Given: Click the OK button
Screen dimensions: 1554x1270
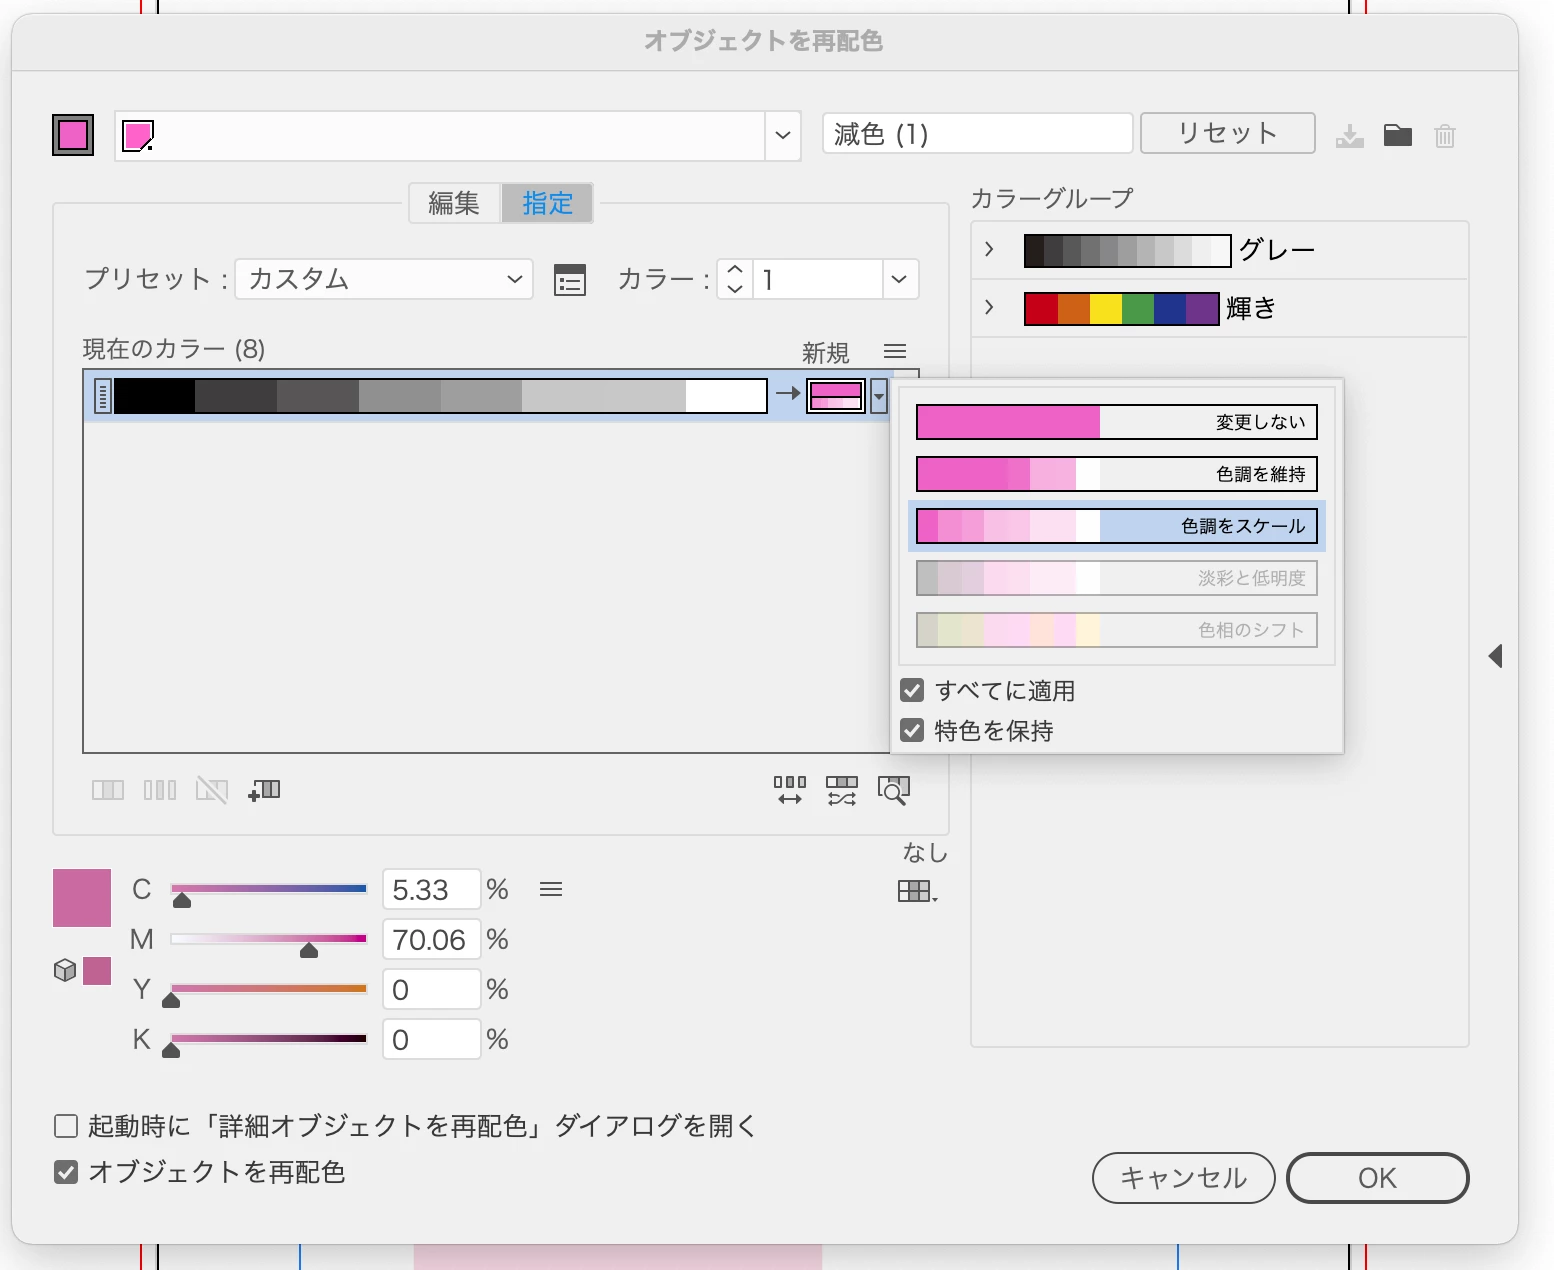Looking at the screenshot, I should click(1378, 1178).
